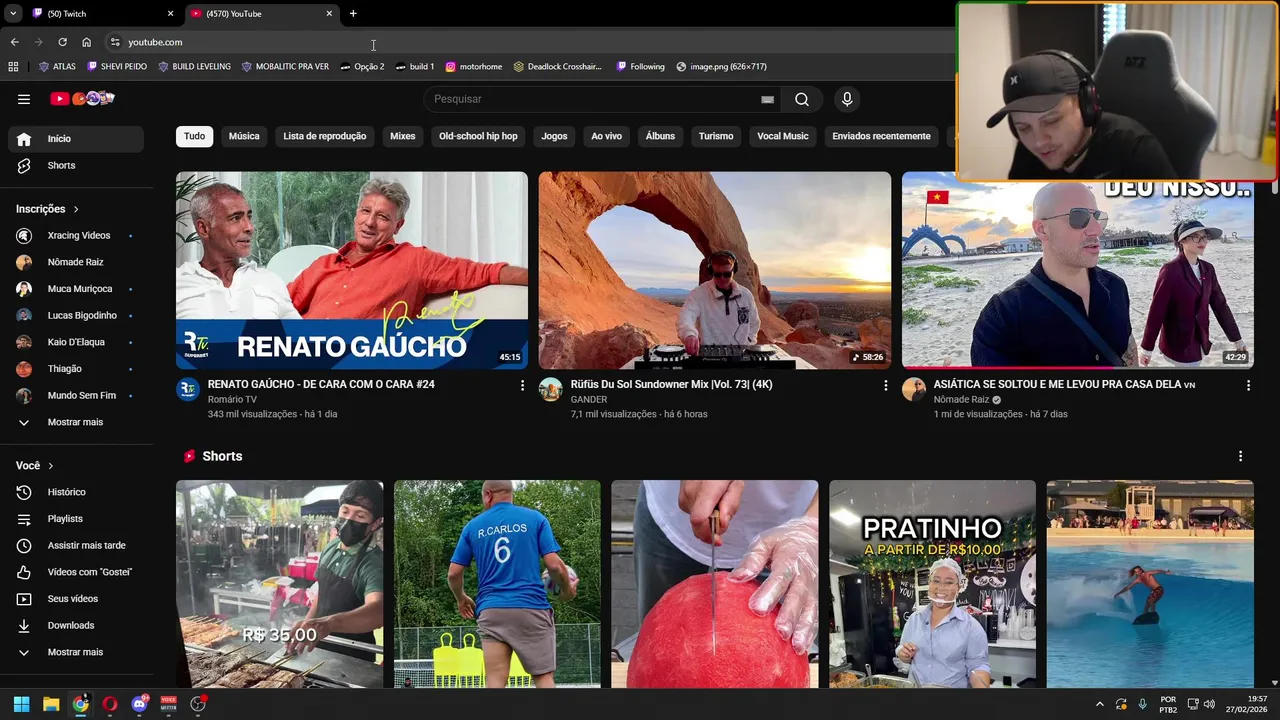Open the ATLAS bookmark

tap(57, 66)
